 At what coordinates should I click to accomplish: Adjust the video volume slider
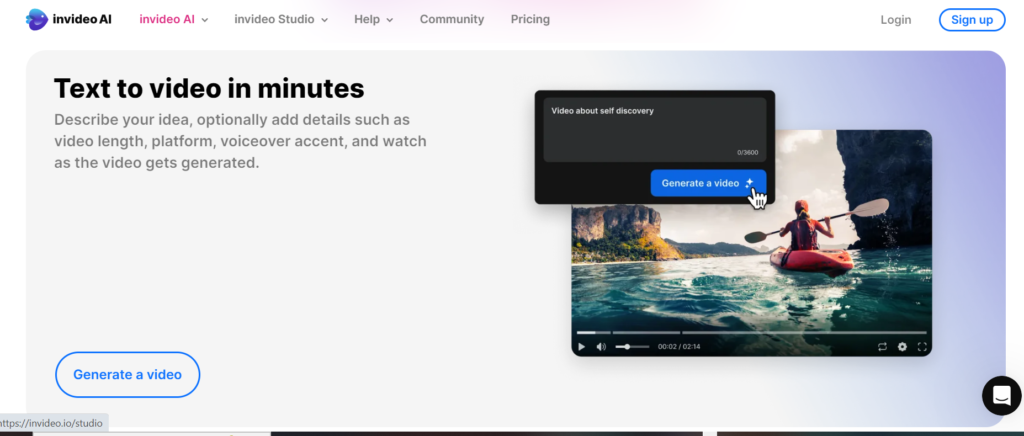pos(632,347)
